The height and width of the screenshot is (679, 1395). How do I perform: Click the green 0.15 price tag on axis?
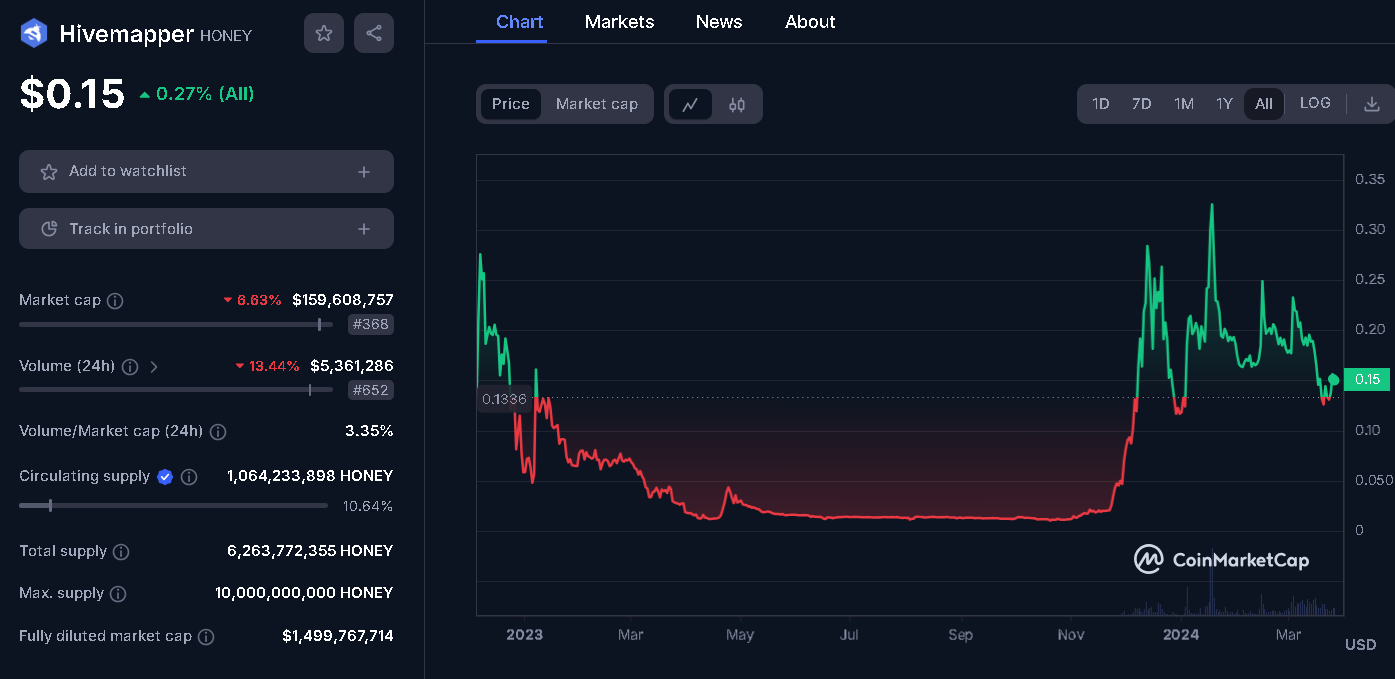(1367, 379)
